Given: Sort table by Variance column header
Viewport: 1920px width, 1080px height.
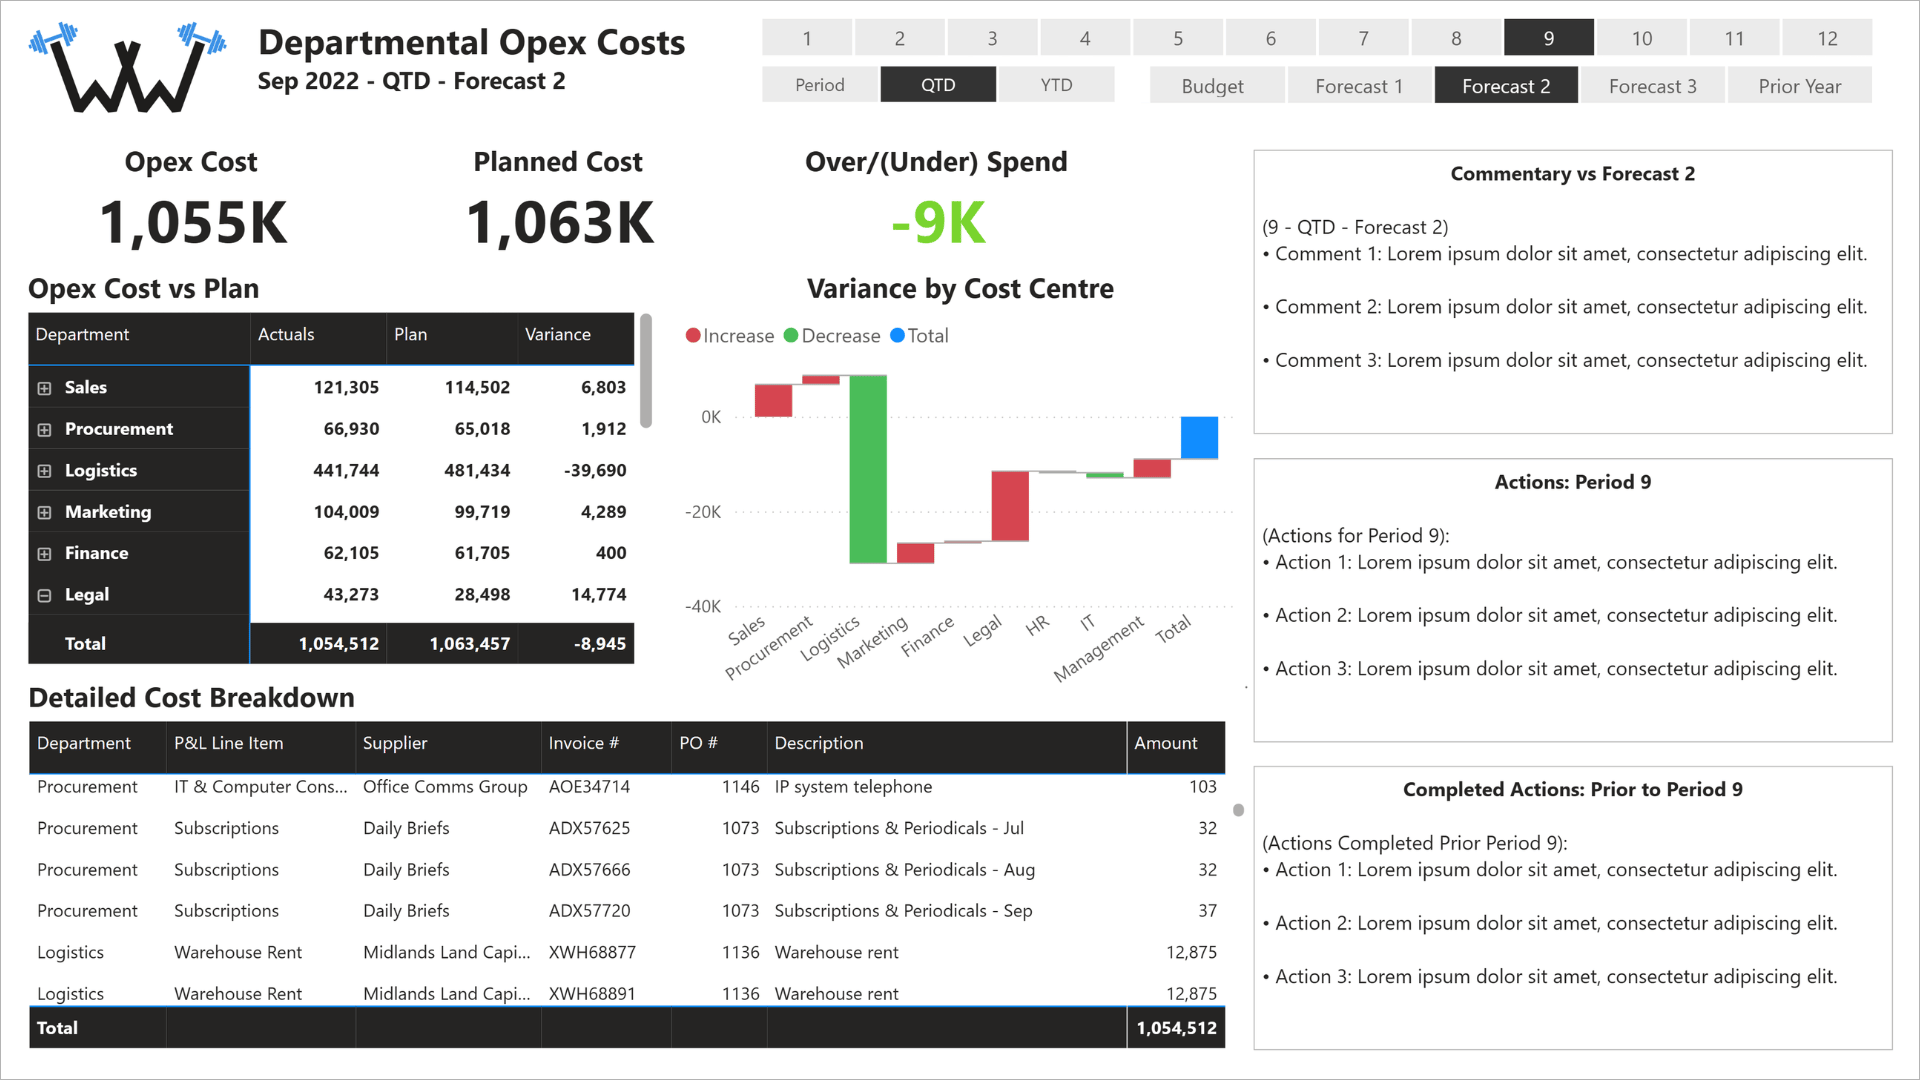Looking at the screenshot, I should click(x=558, y=335).
